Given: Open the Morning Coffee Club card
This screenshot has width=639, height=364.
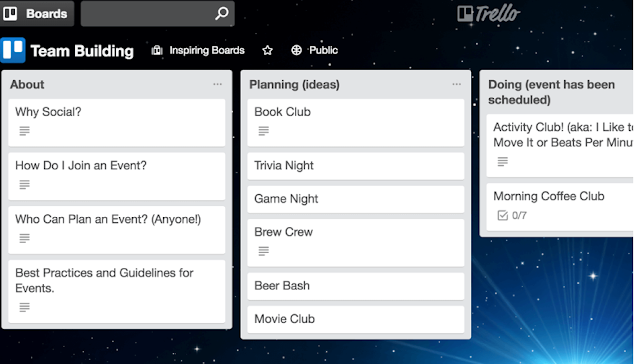Looking at the screenshot, I should click(560, 207).
